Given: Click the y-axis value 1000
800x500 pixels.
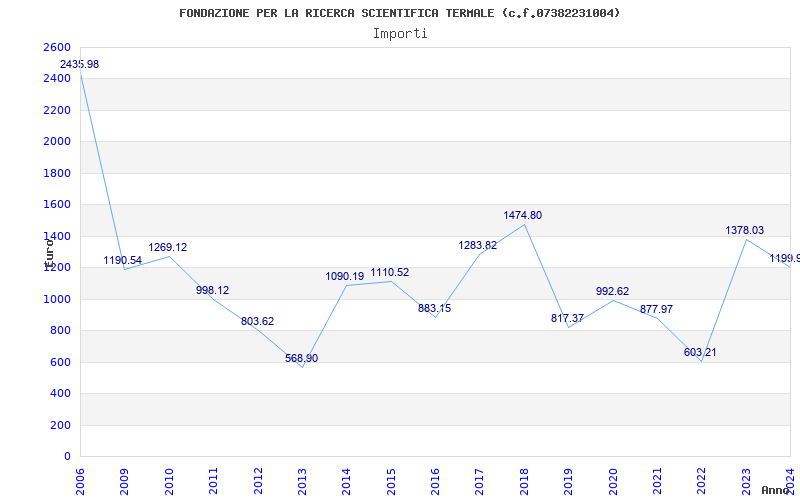Looking at the screenshot, I should [57, 299].
